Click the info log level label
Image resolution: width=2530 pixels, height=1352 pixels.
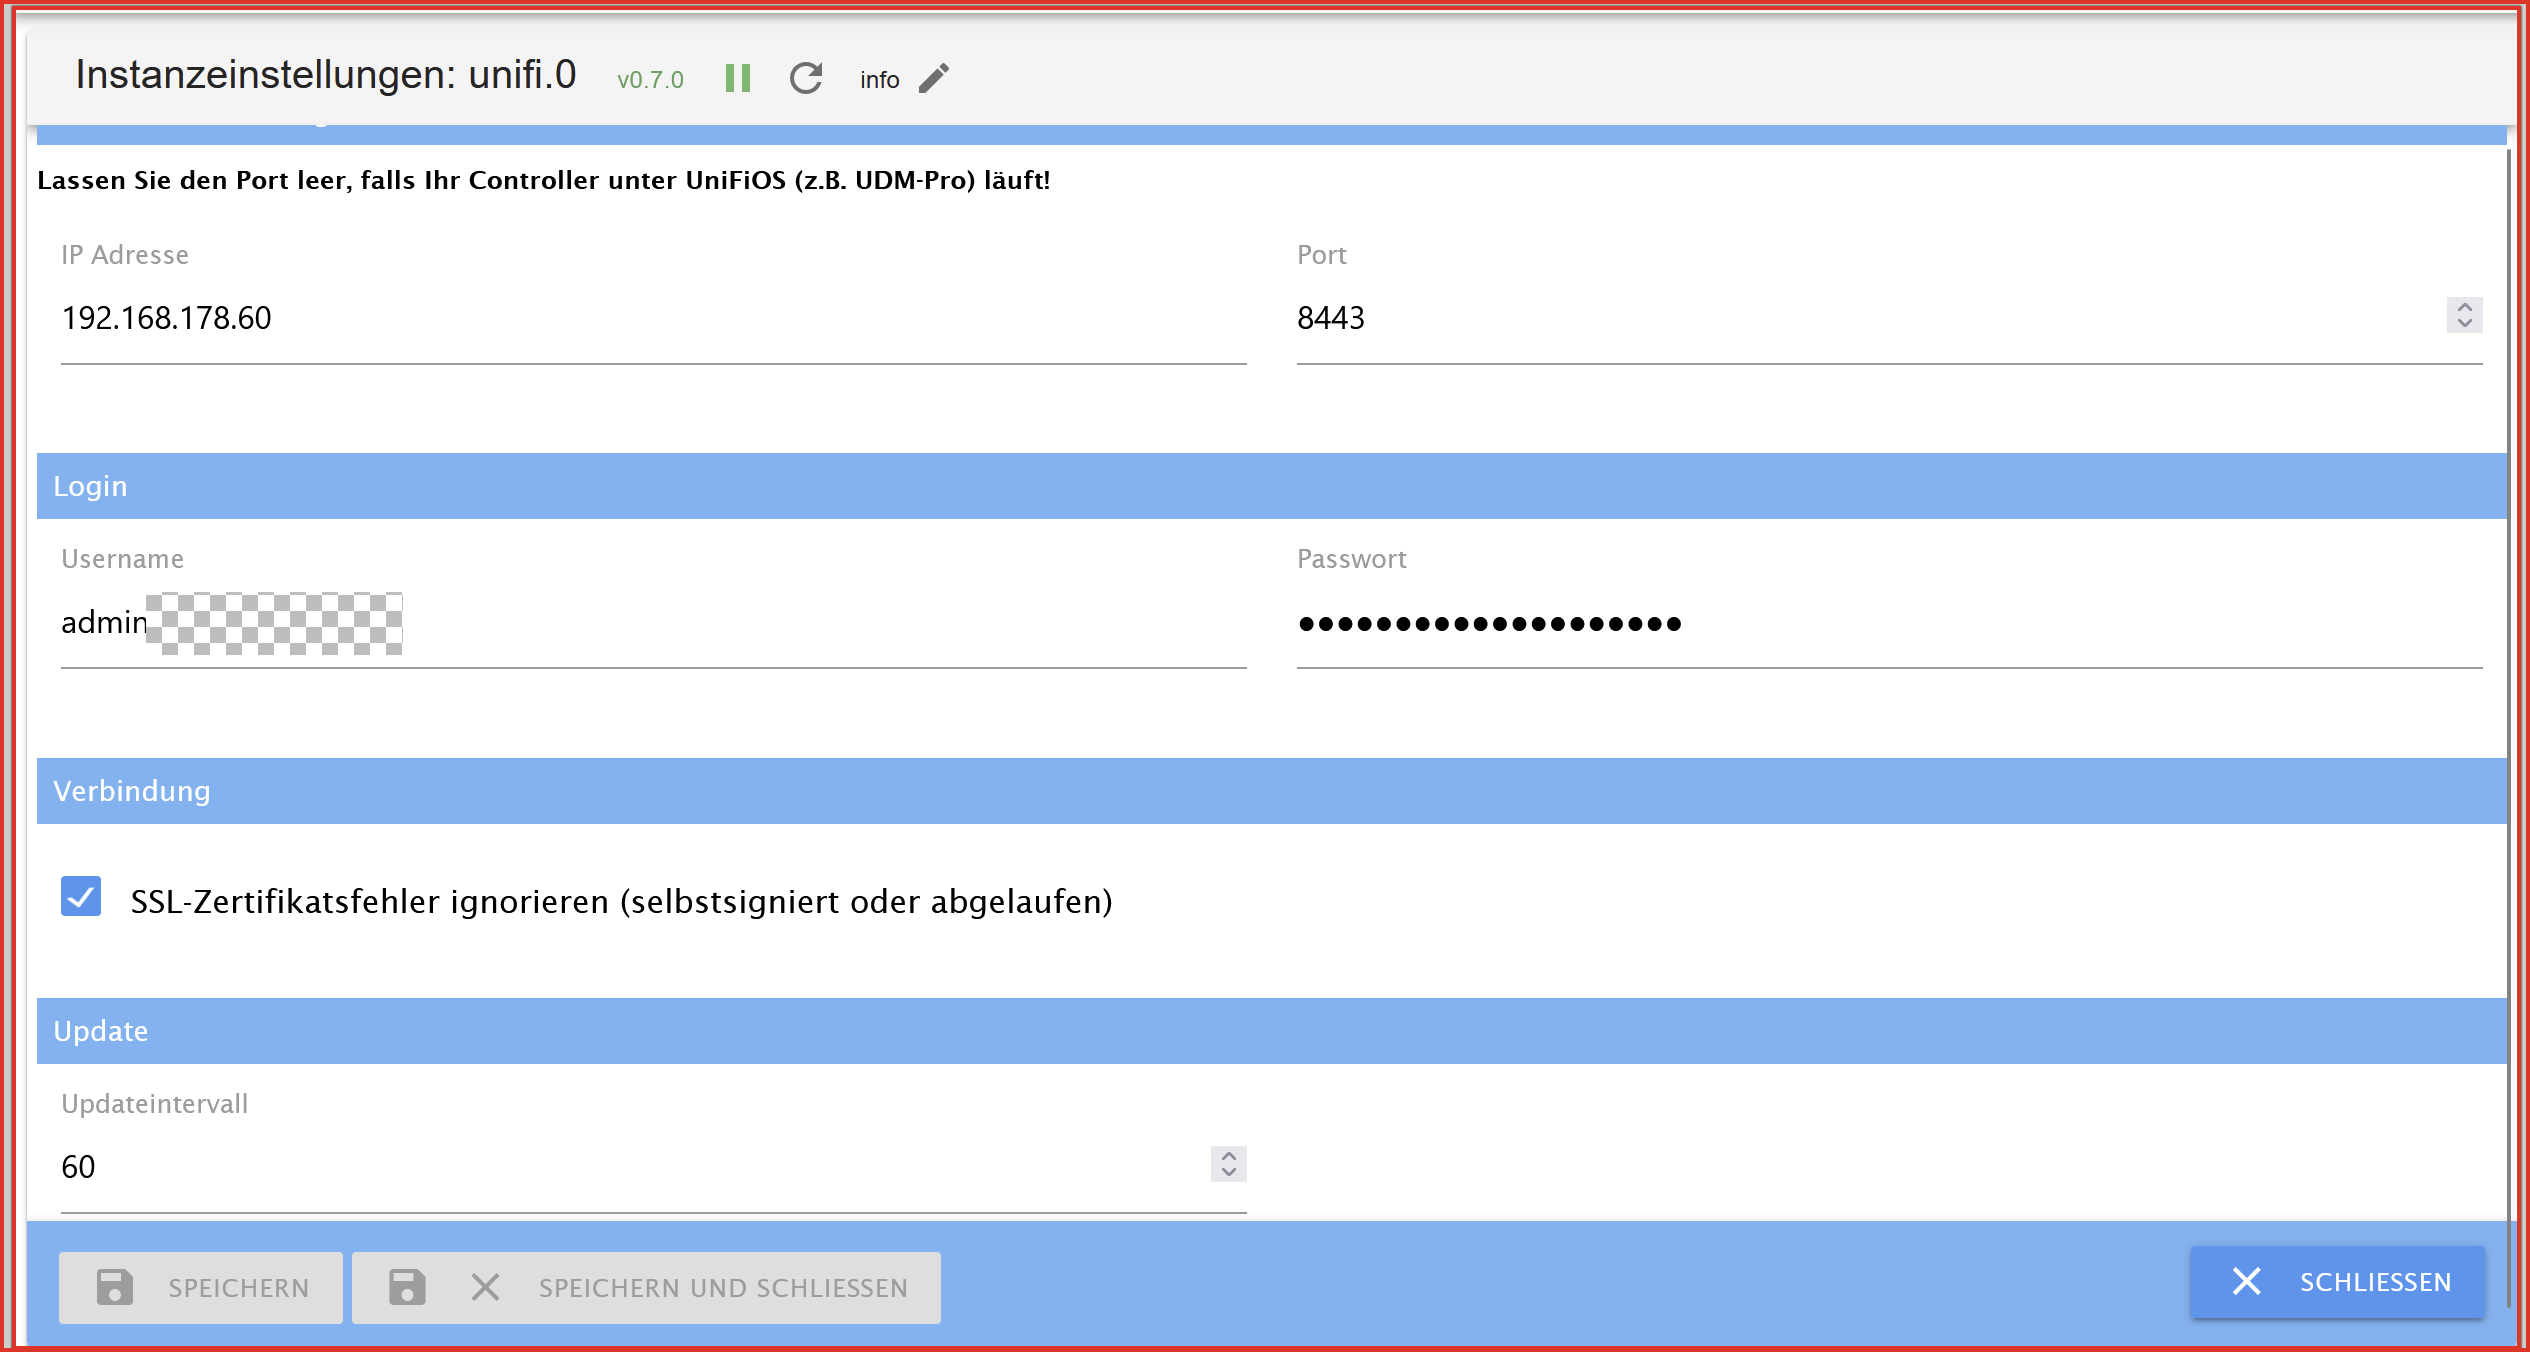coord(879,80)
